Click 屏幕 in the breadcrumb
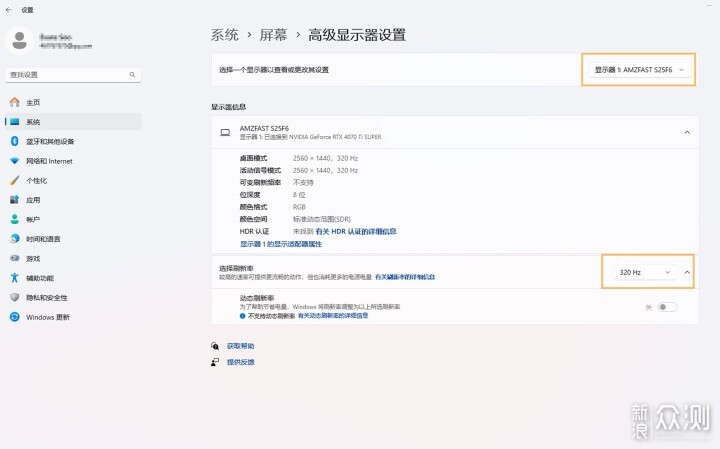This screenshot has width=720, height=449. click(273, 35)
